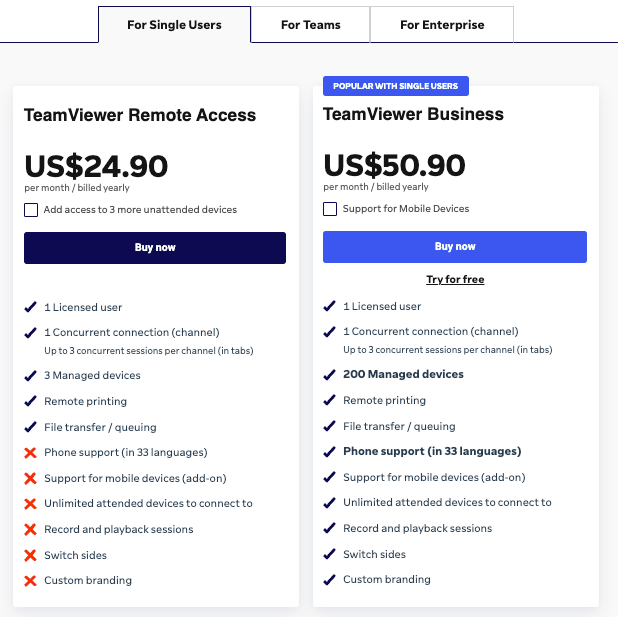Image resolution: width=618 pixels, height=617 pixels.
Task: Buy now TeamViewer Business plan
Action: pyautogui.click(x=455, y=247)
